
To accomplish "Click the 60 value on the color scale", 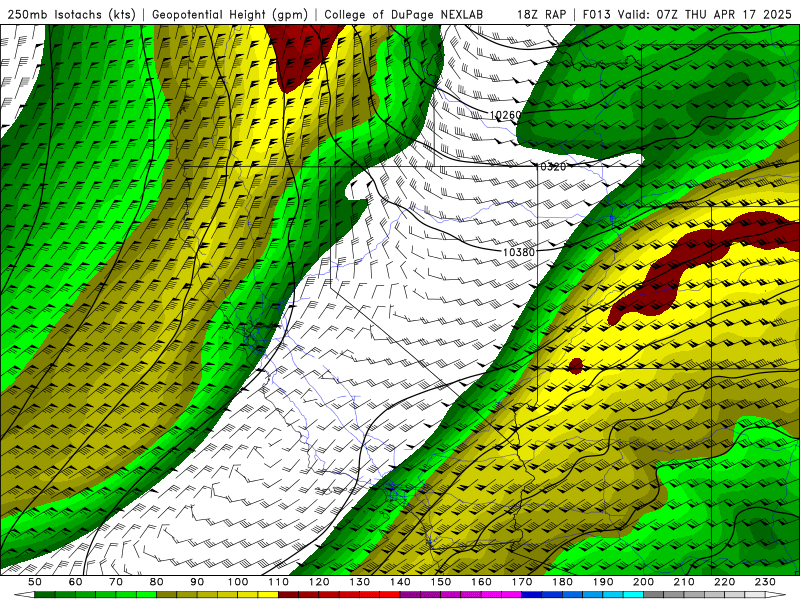I will [x=76, y=582].
